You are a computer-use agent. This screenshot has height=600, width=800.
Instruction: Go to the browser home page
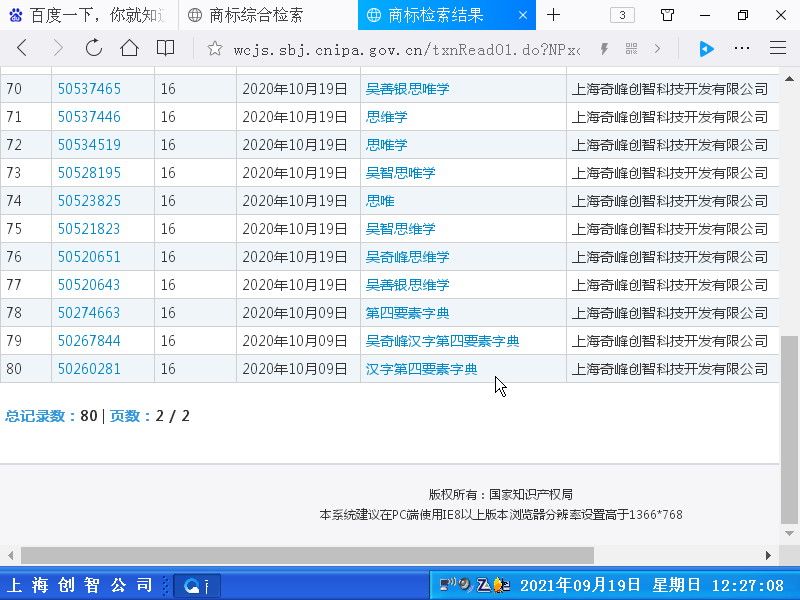129,48
